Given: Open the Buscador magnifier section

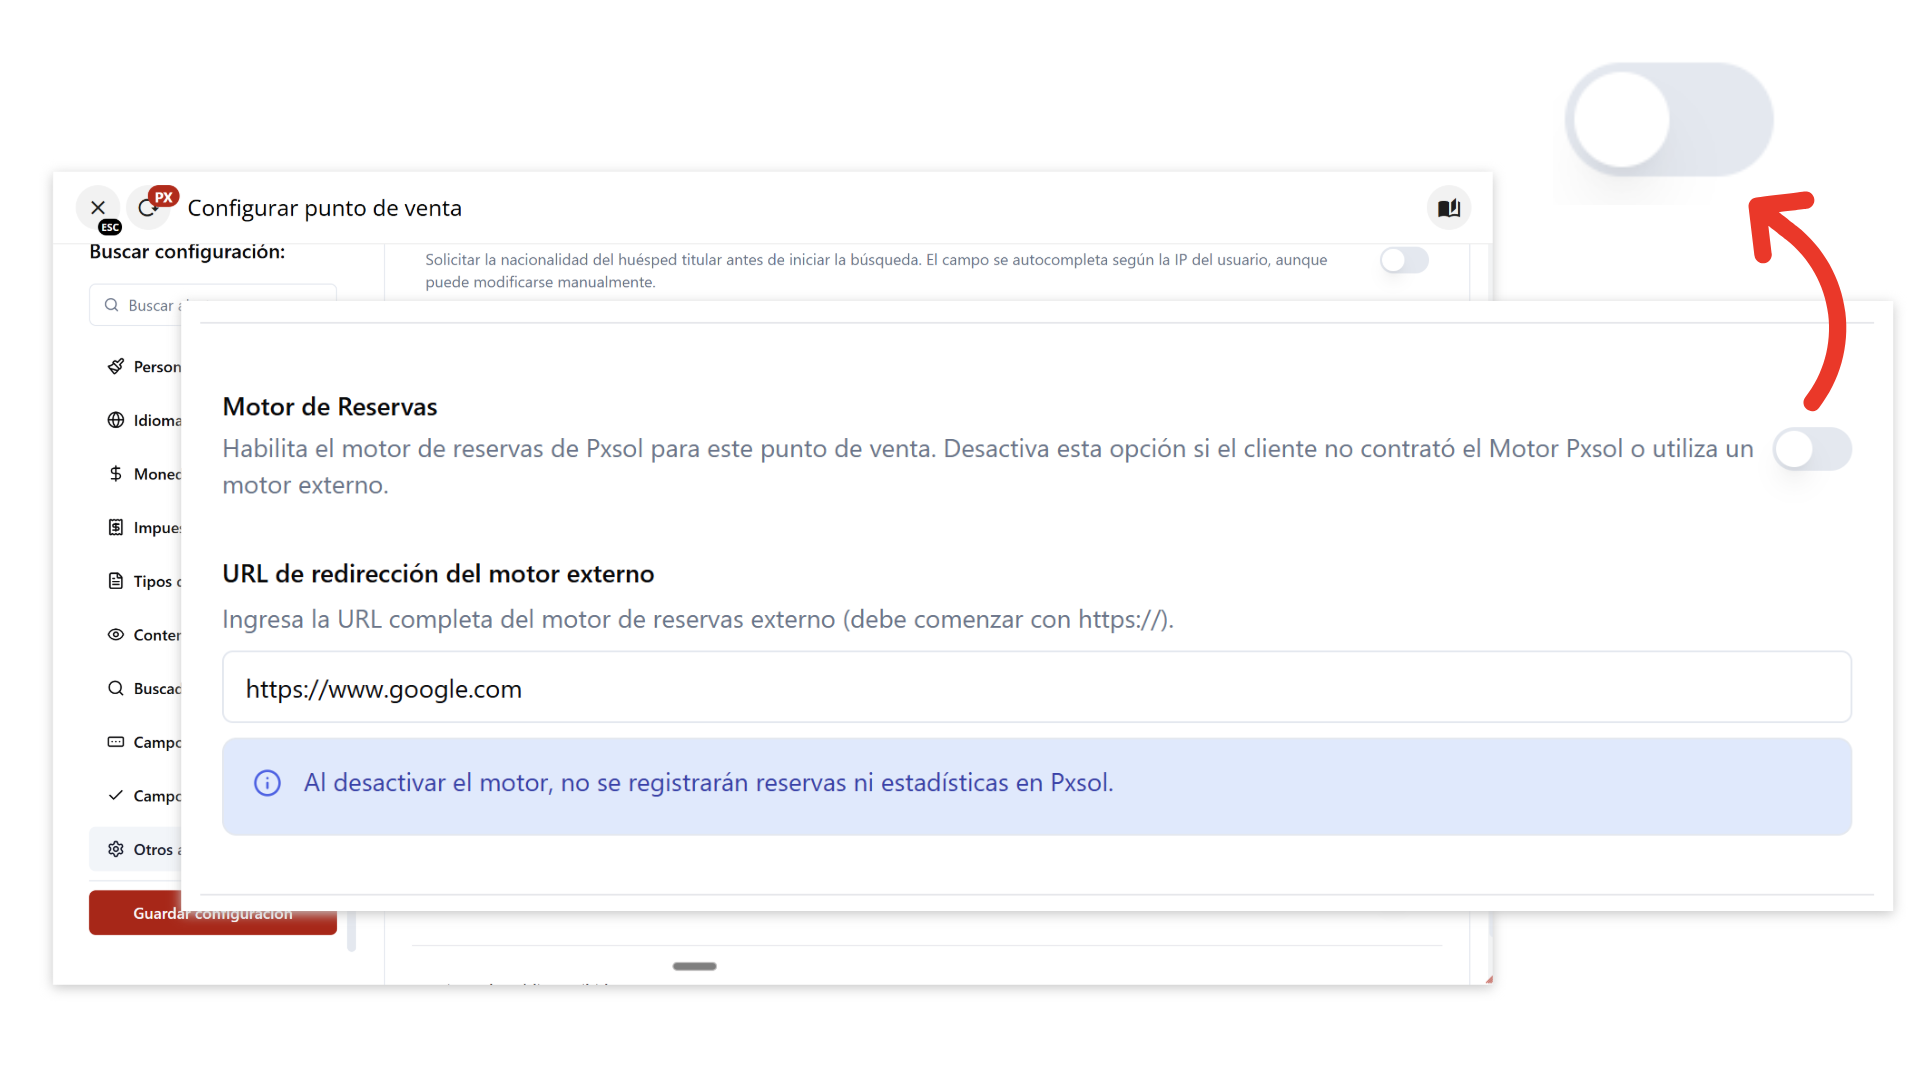Looking at the screenshot, I should click(144, 688).
